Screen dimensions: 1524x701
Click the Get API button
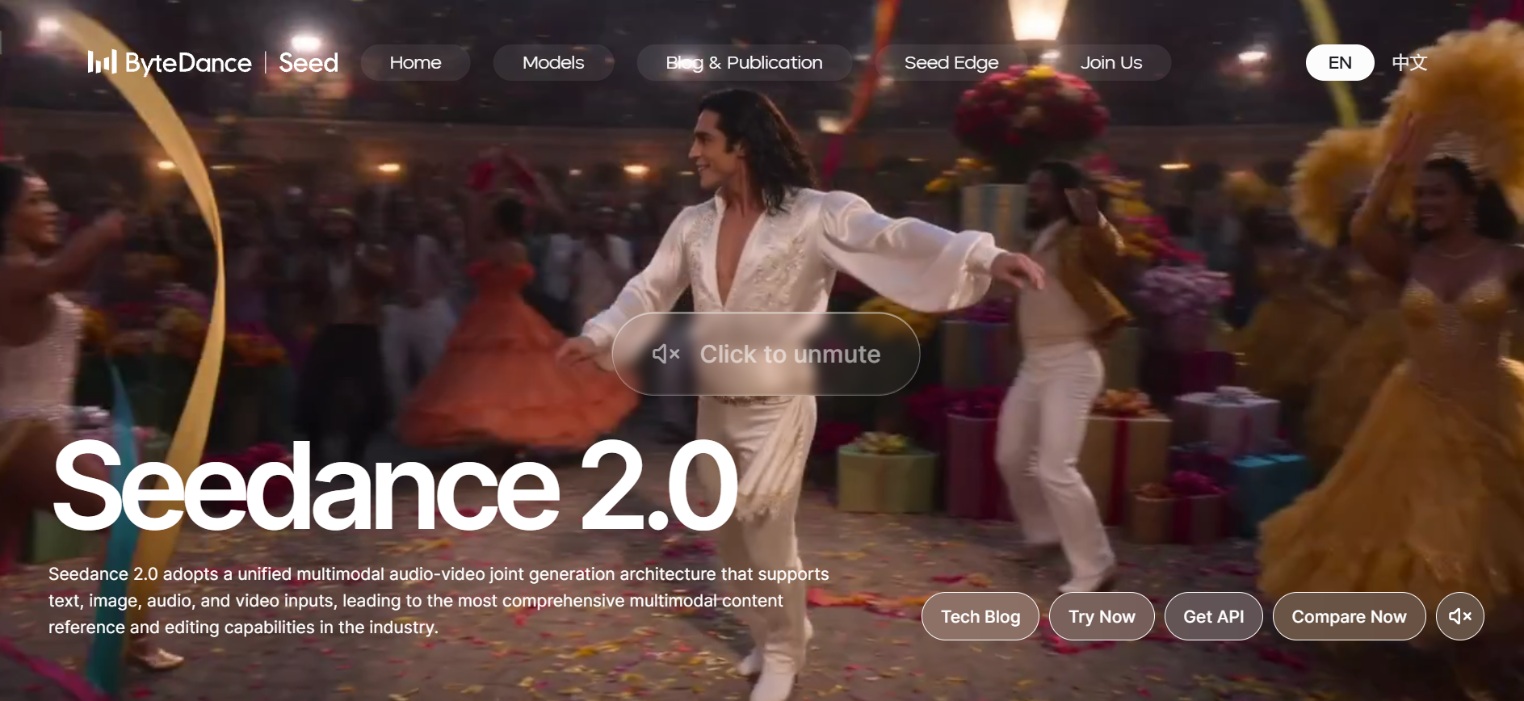tap(1214, 616)
